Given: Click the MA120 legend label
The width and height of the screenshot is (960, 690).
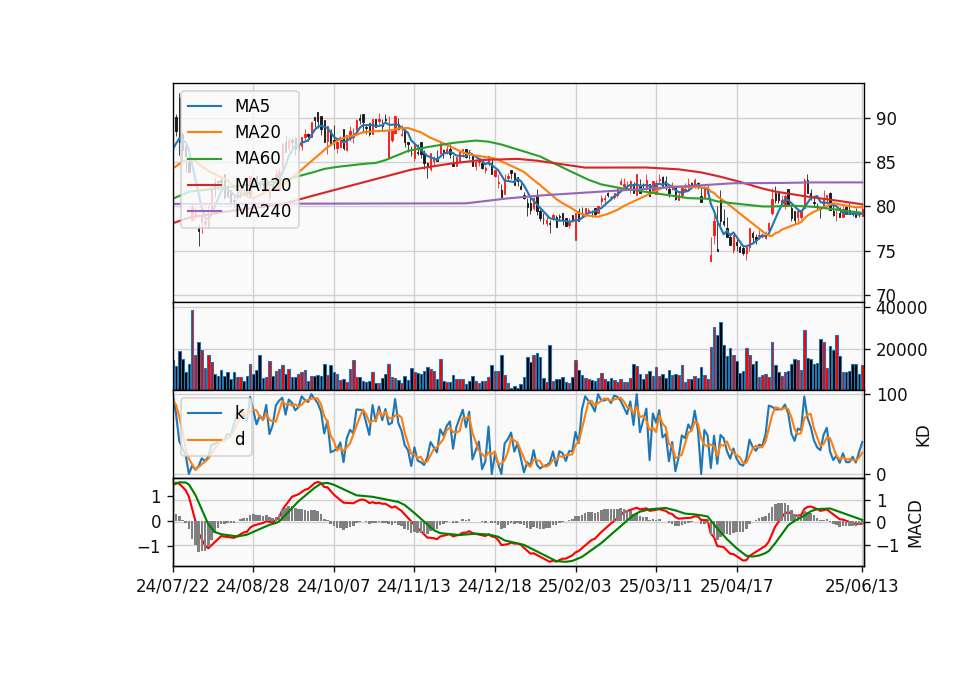Looking at the screenshot, I should (263, 185).
